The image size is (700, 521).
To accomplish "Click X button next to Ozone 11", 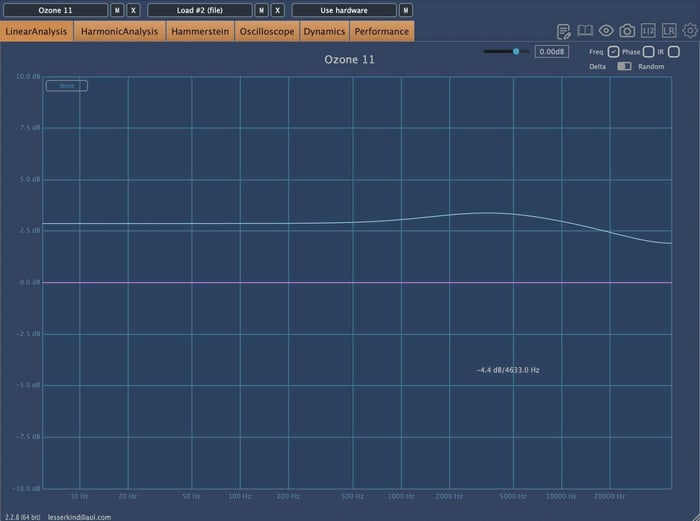I will [133, 10].
